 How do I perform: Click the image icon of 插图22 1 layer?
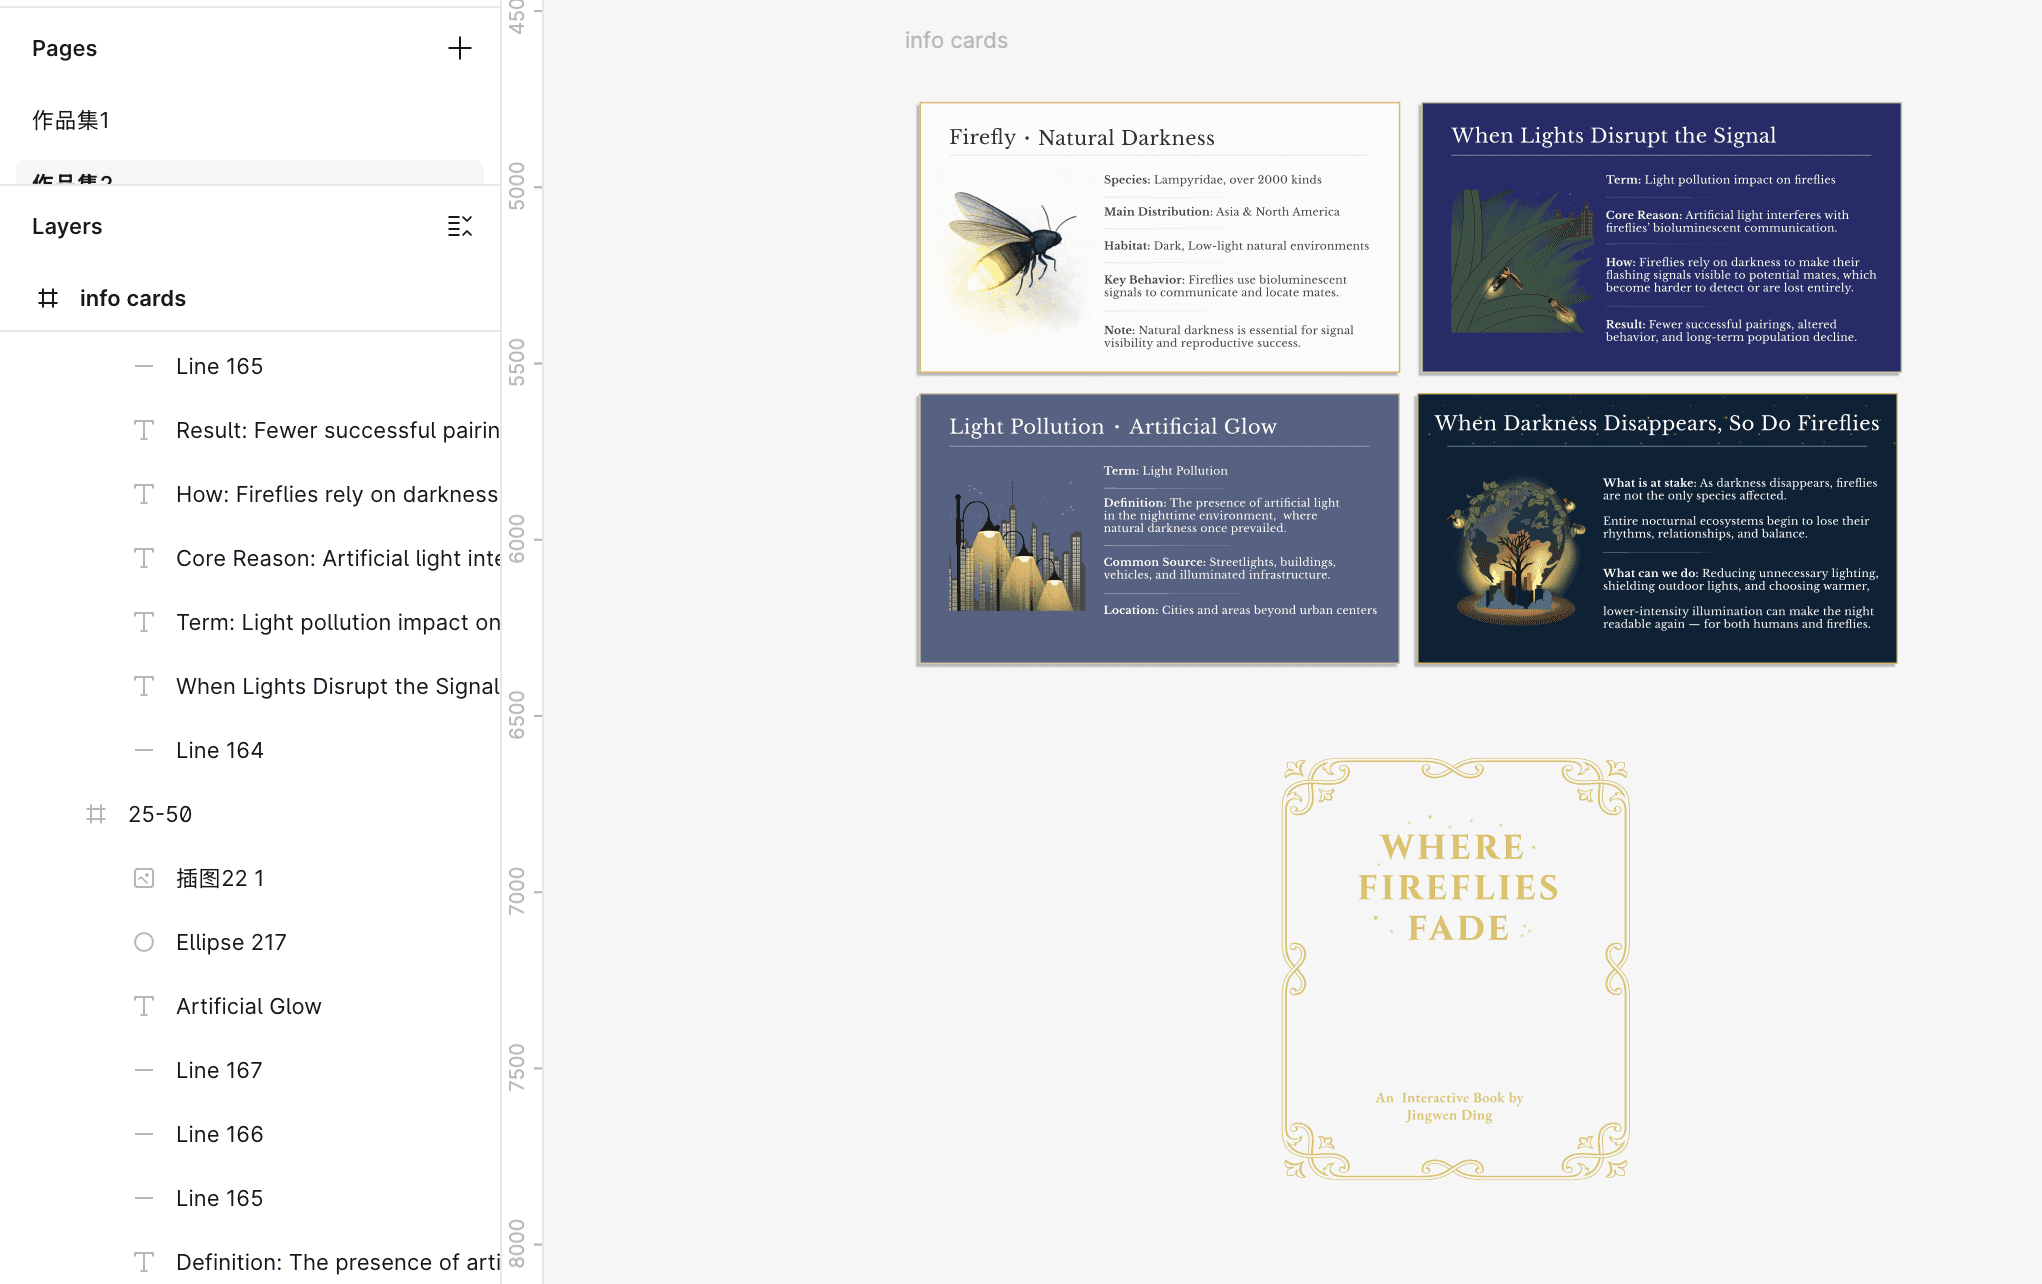(x=144, y=878)
